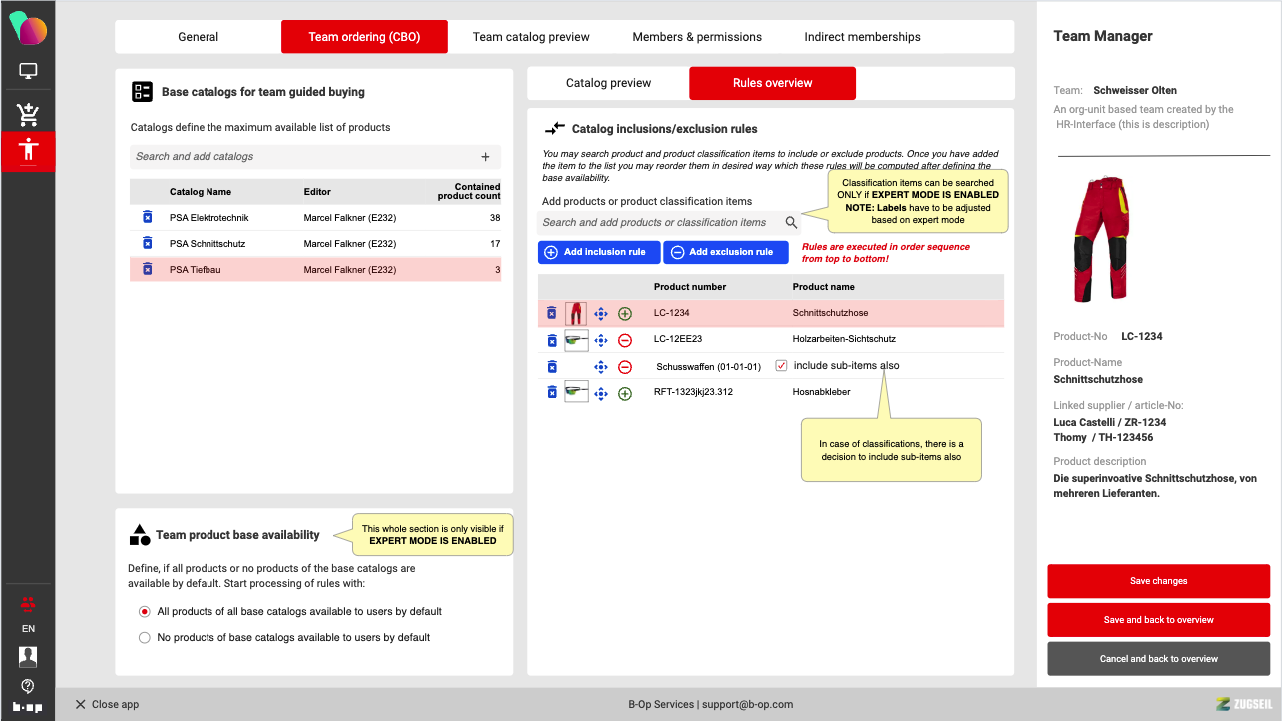The image size is (1282, 721).
Task: Toggle include sub-items also checkbox
Action: [782, 366]
